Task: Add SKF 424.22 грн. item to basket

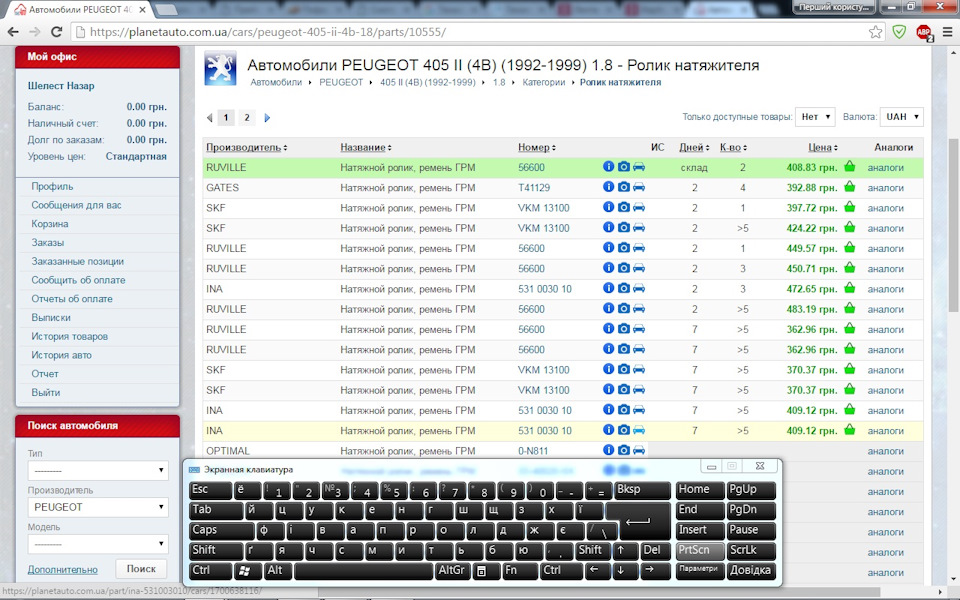Action: click(849, 227)
